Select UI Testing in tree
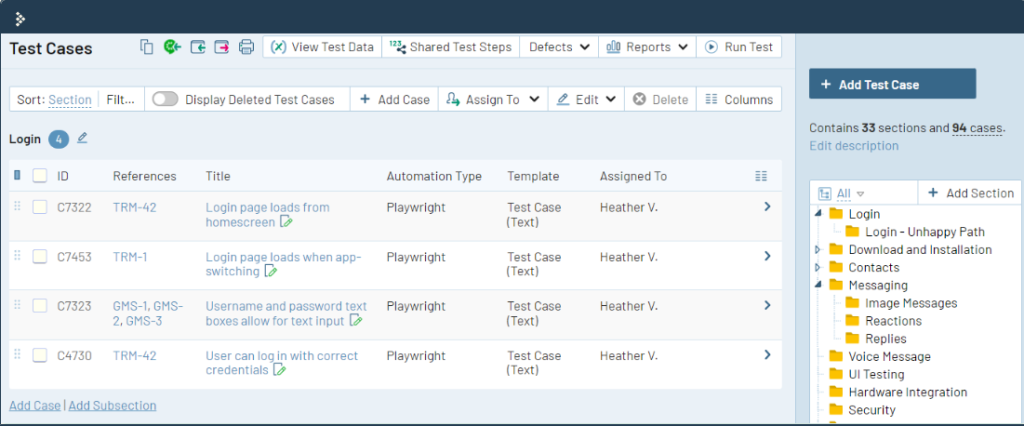 (876, 374)
